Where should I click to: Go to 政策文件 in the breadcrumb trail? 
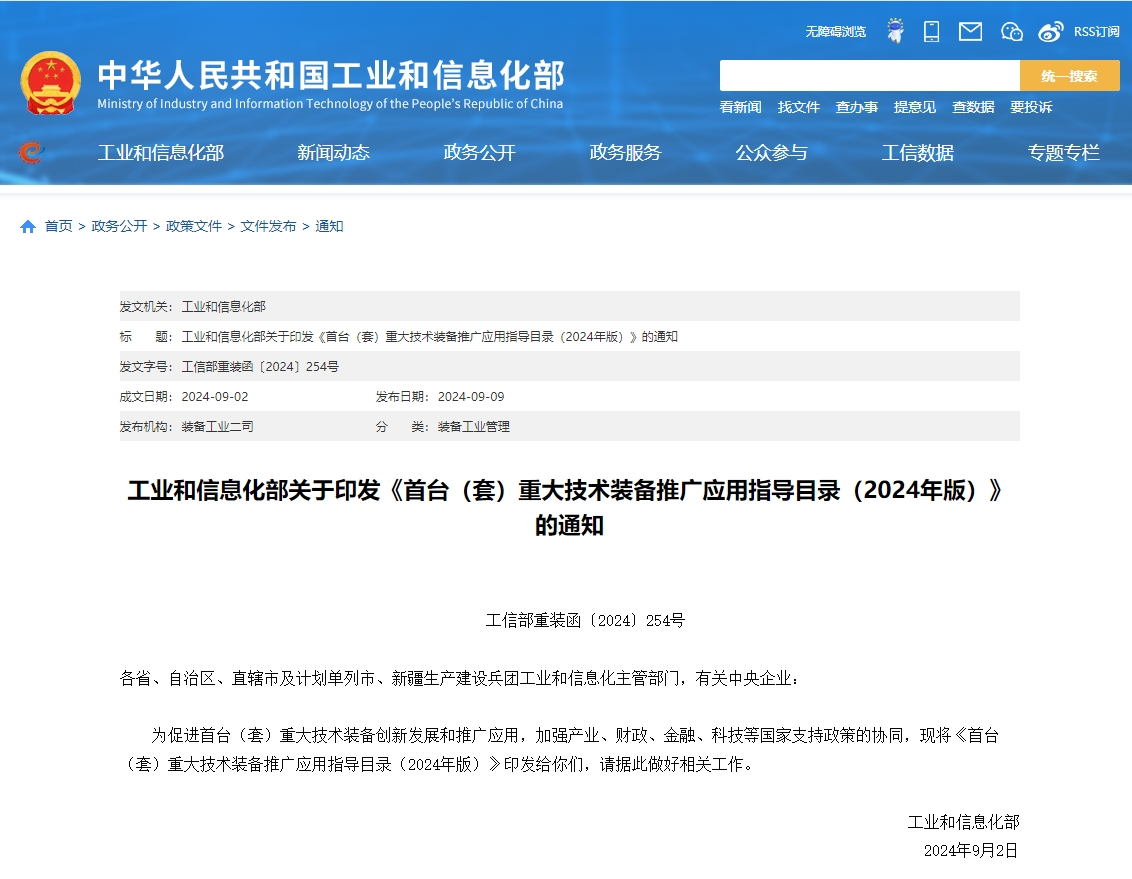point(194,226)
